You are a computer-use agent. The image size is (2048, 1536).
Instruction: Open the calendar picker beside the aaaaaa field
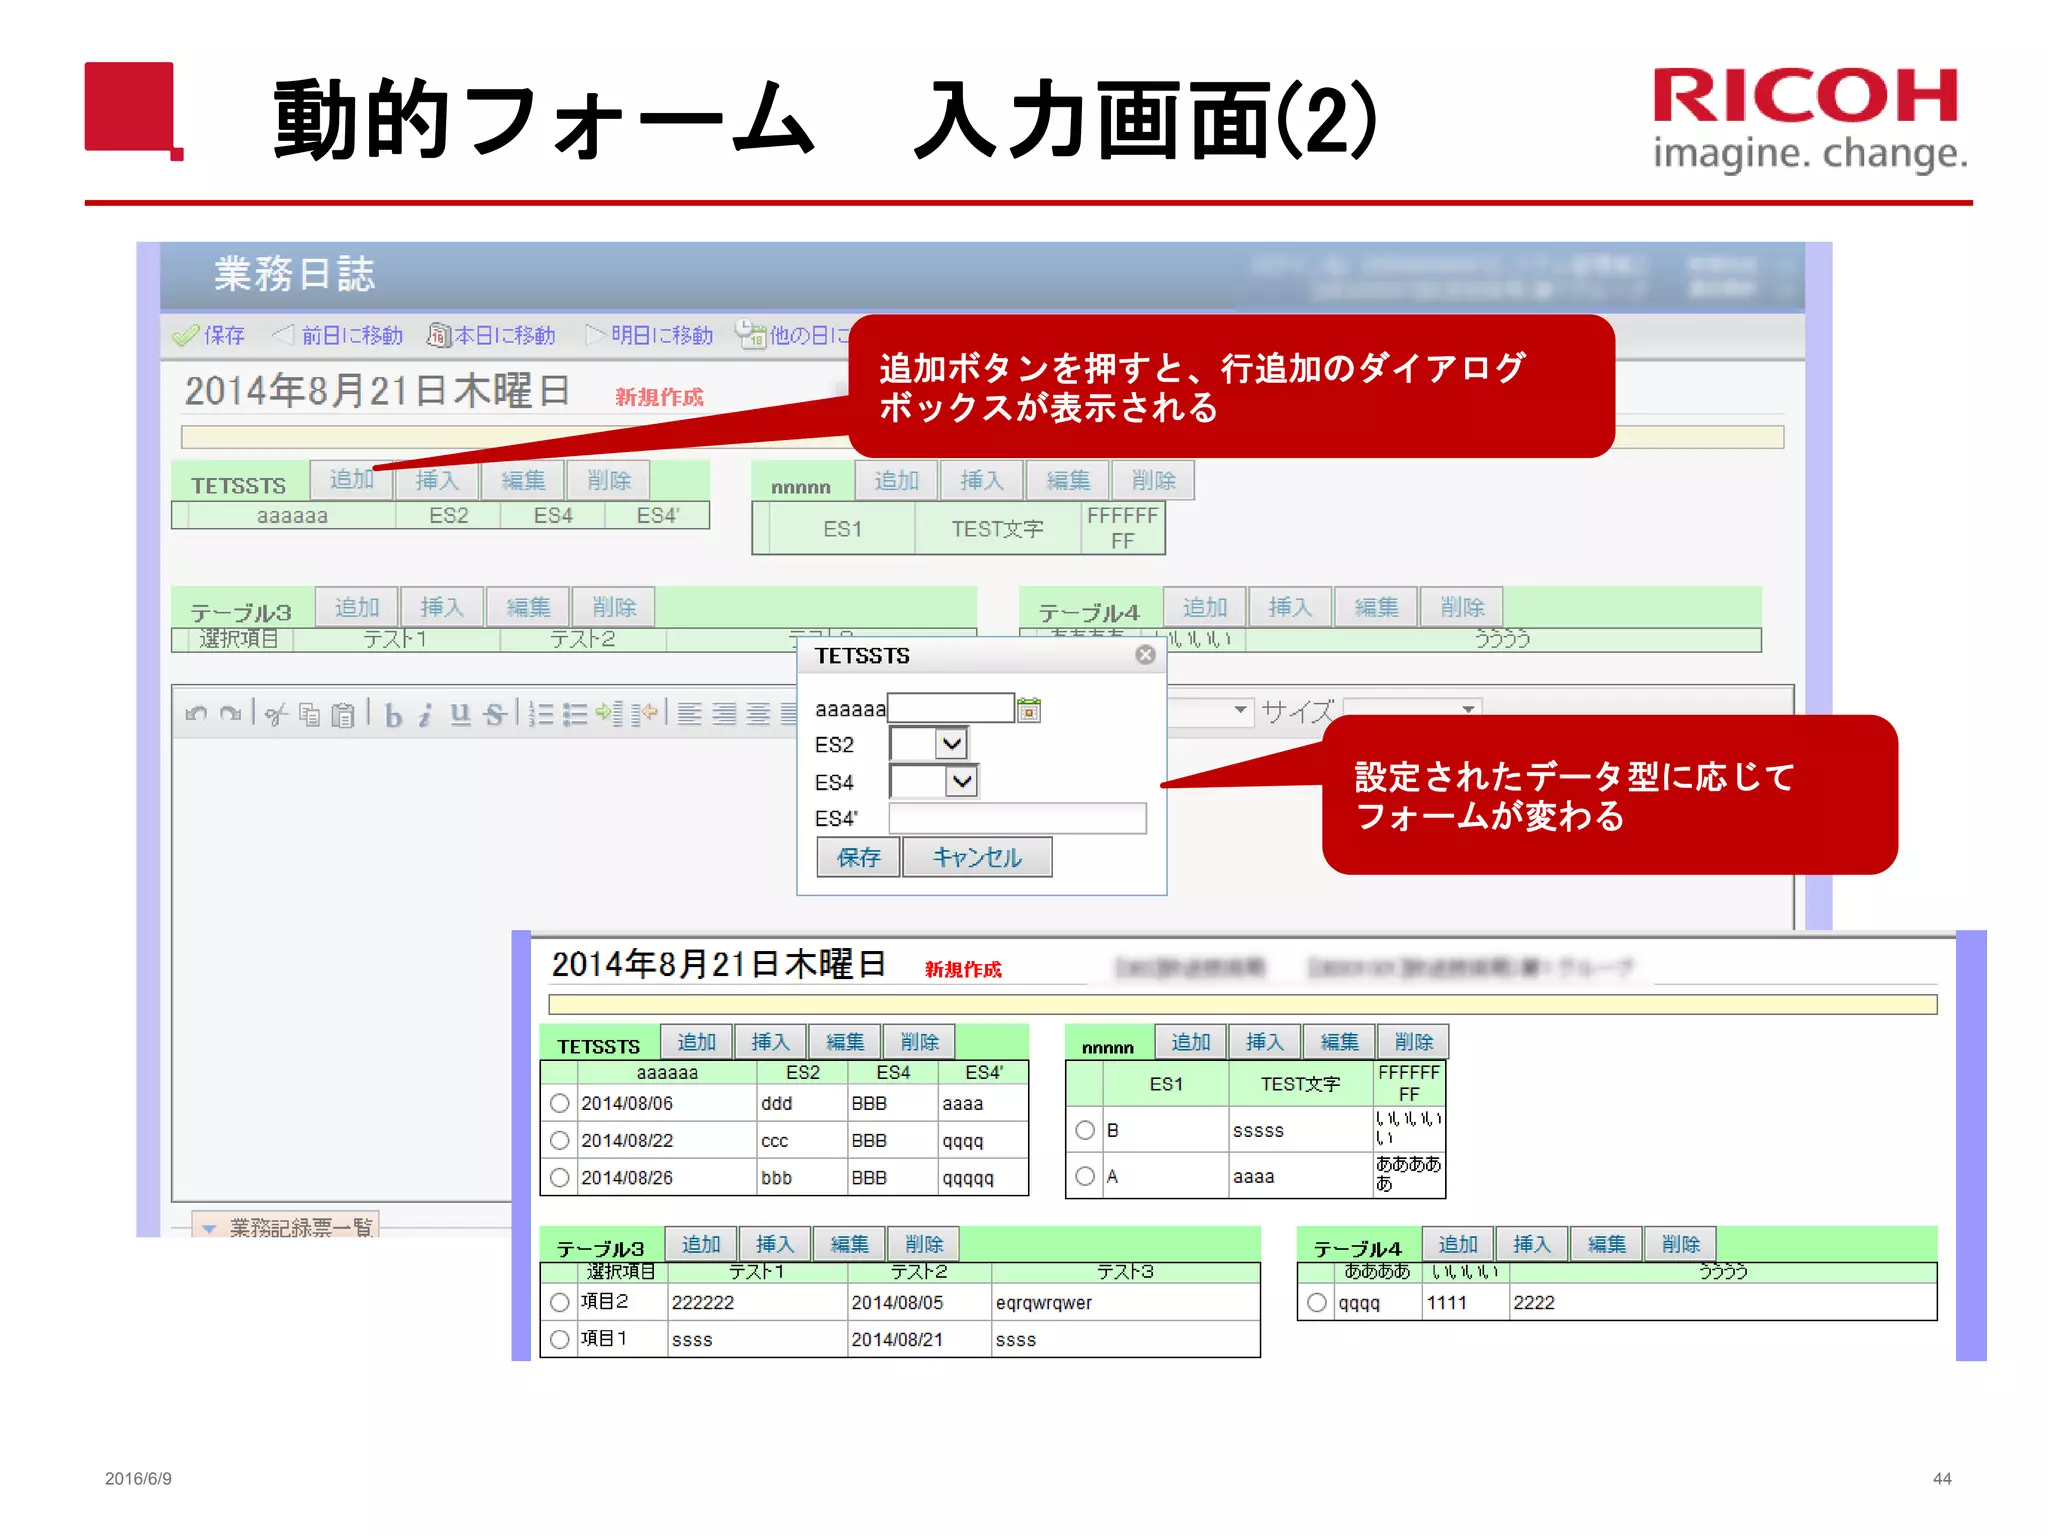(1029, 709)
